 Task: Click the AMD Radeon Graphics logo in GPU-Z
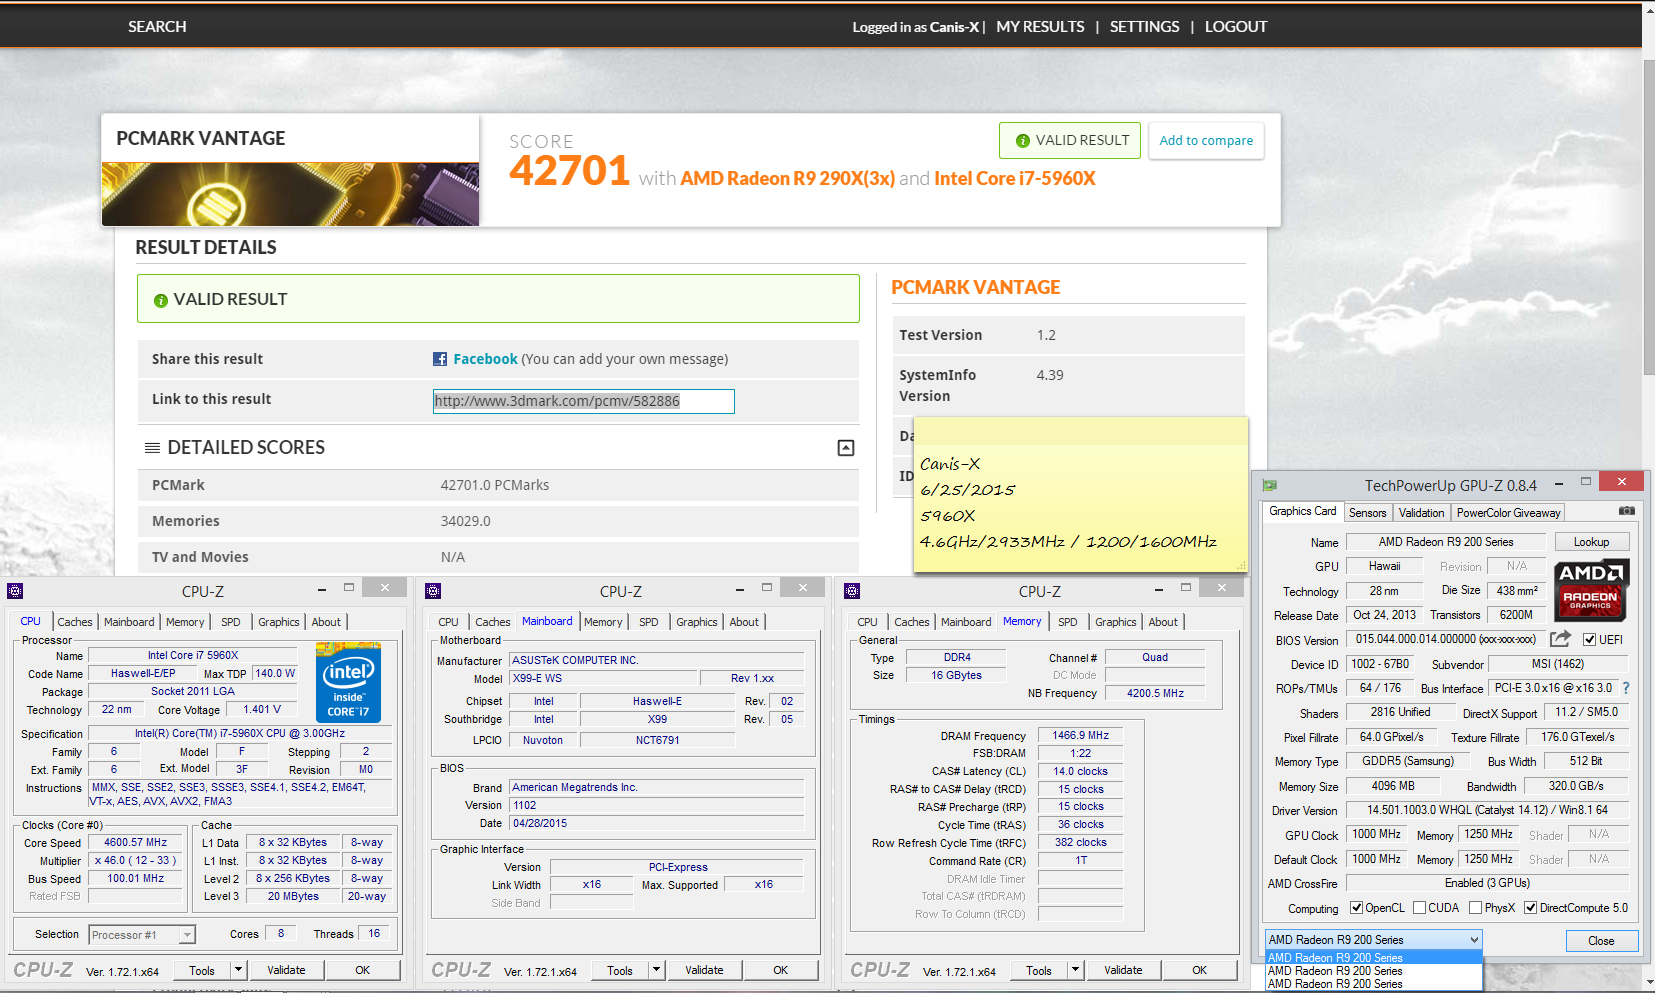point(1591,590)
